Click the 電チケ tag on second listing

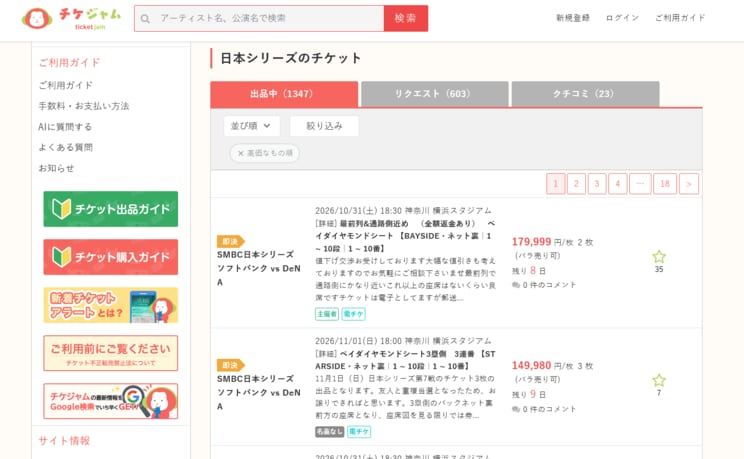pyautogui.click(x=359, y=431)
